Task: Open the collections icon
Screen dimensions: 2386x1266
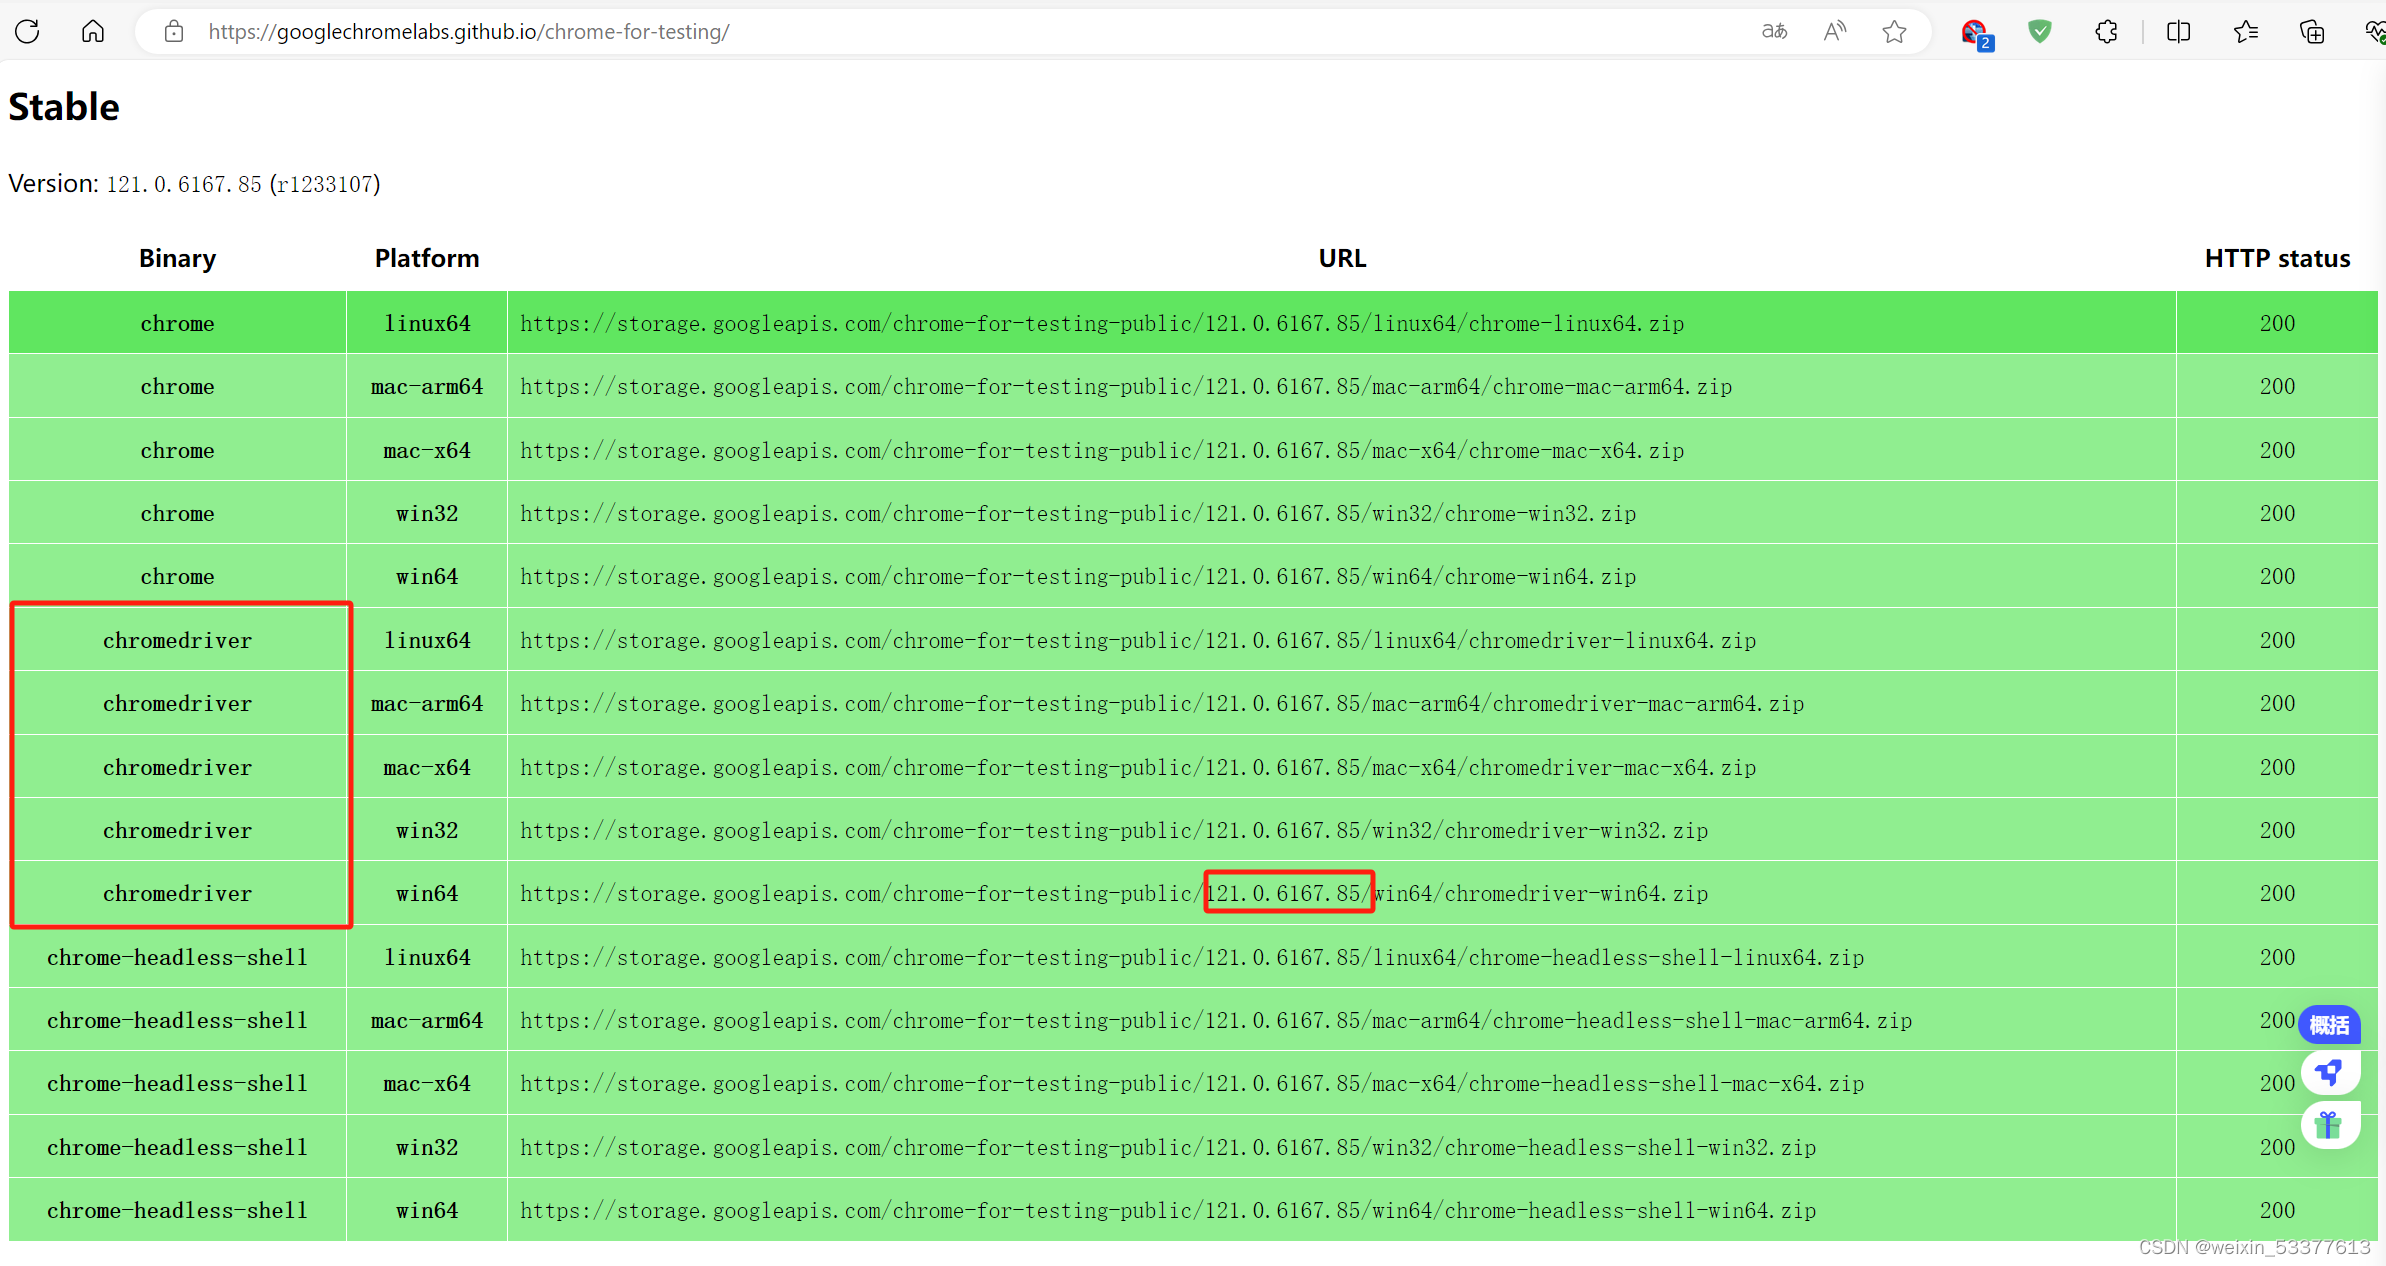Action: tap(2312, 31)
